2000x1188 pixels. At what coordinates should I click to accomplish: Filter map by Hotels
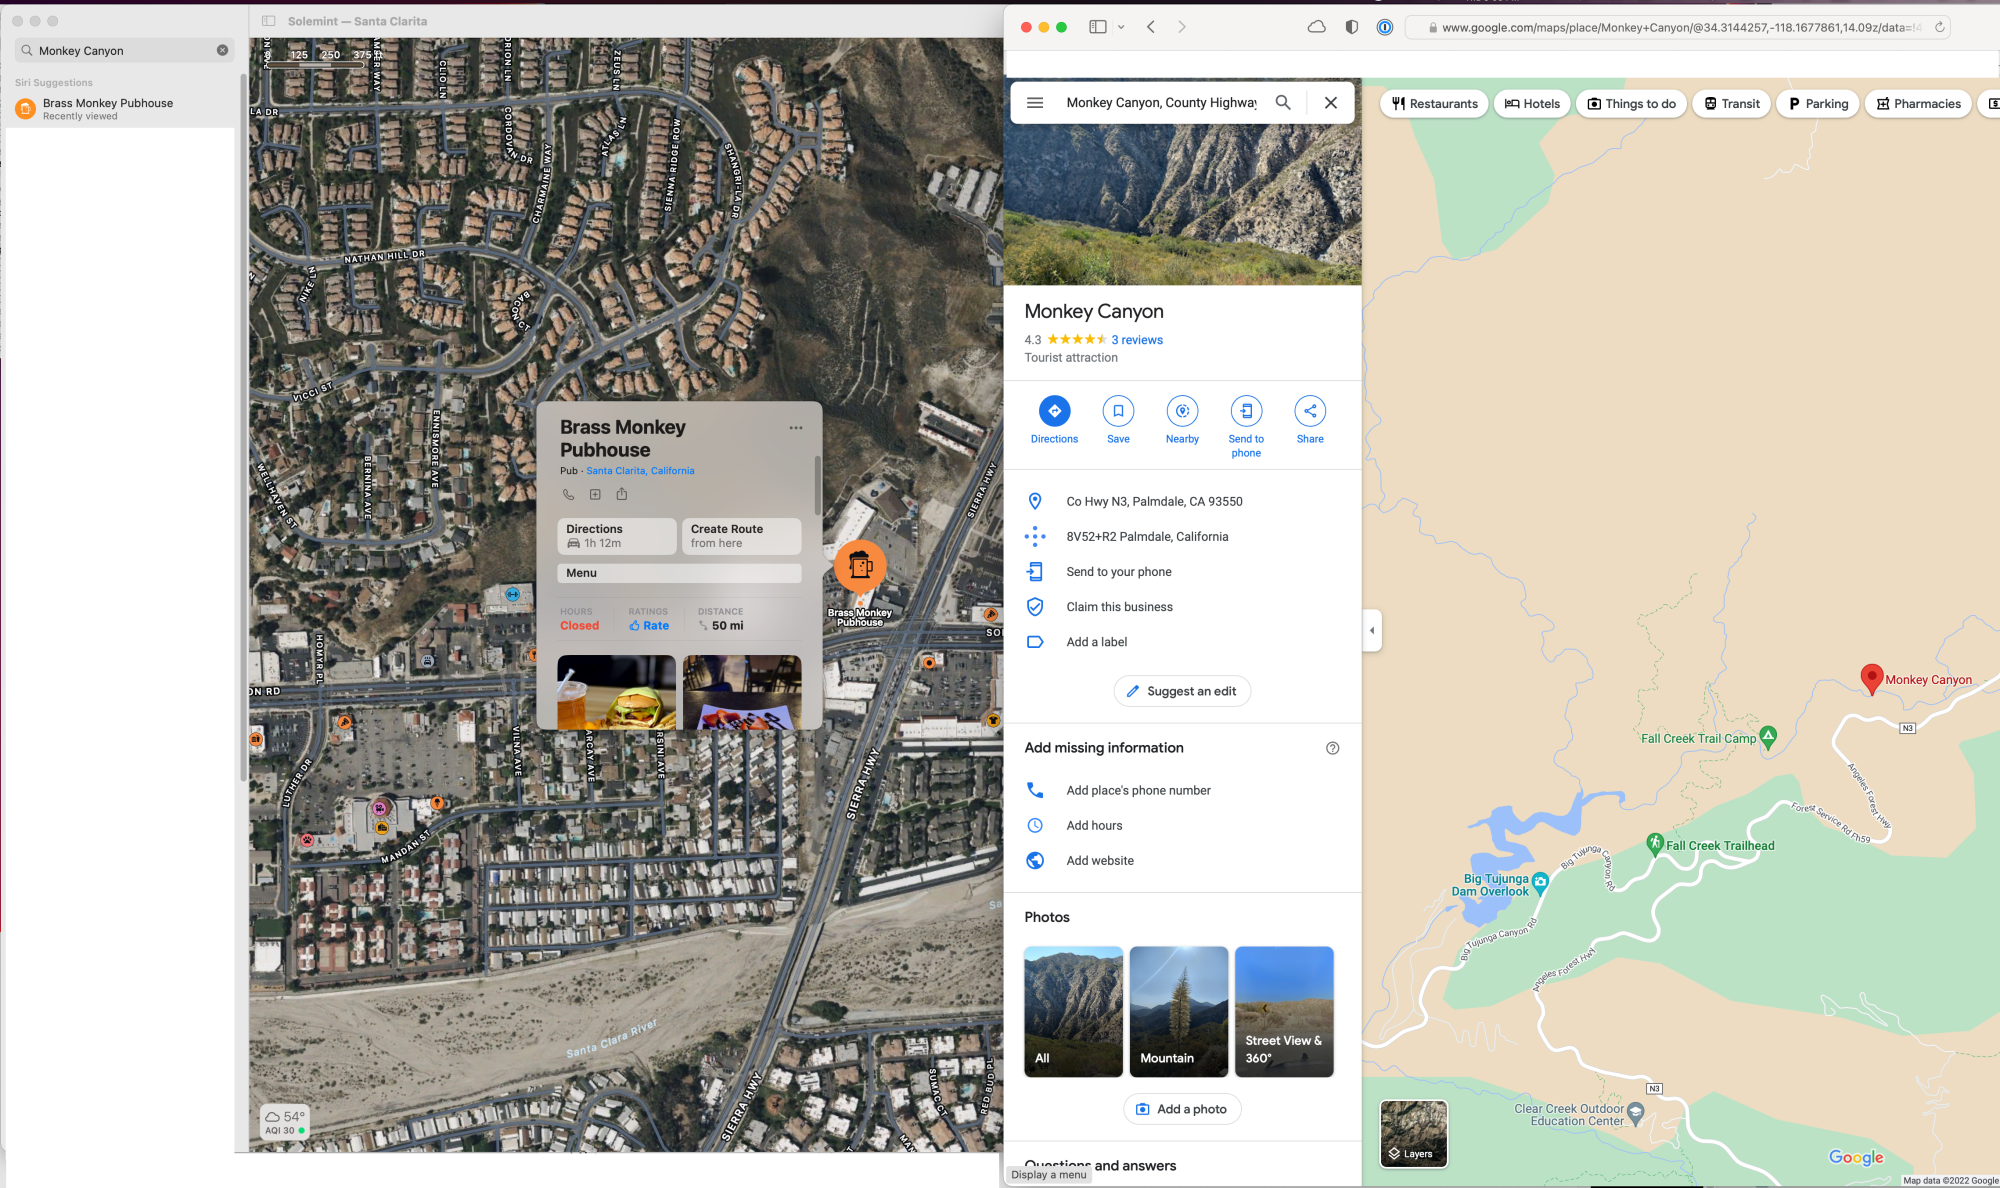pos(1532,104)
